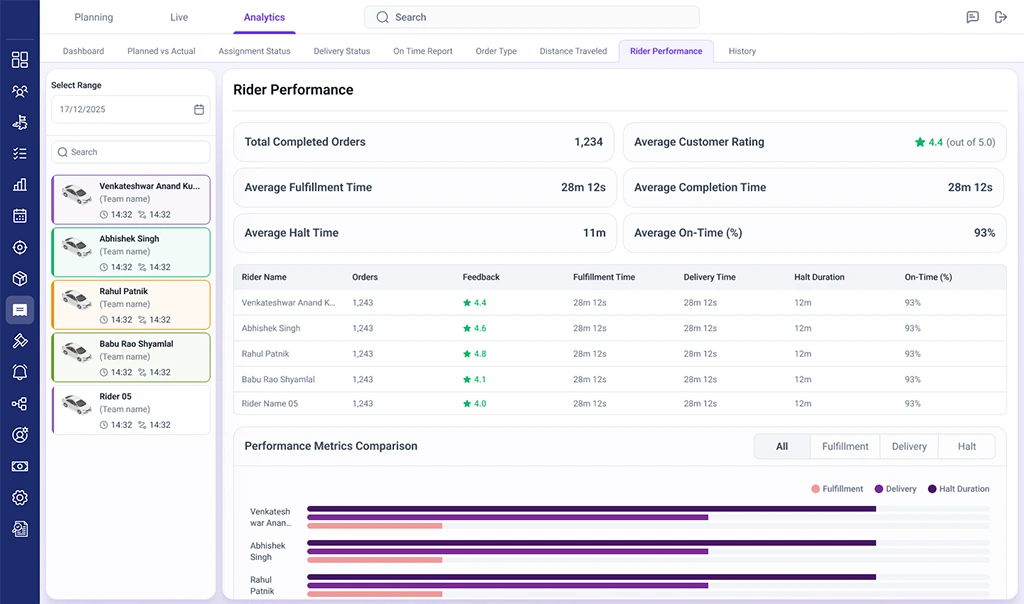This screenshot has width=1024, height=604.
Task: Click Rider Name 05 table row name
Action: (270, 404)
